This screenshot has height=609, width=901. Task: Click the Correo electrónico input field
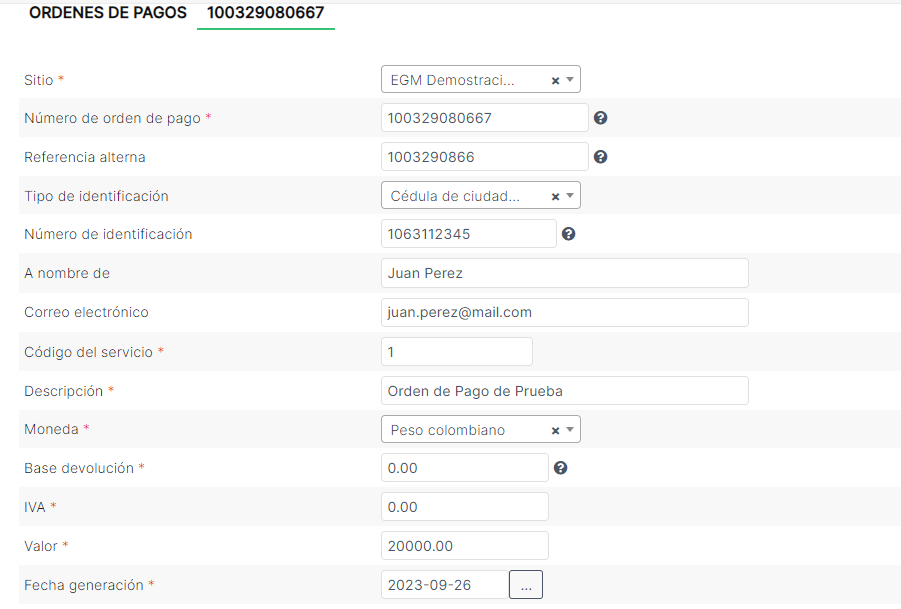click(x=564, y=312)
